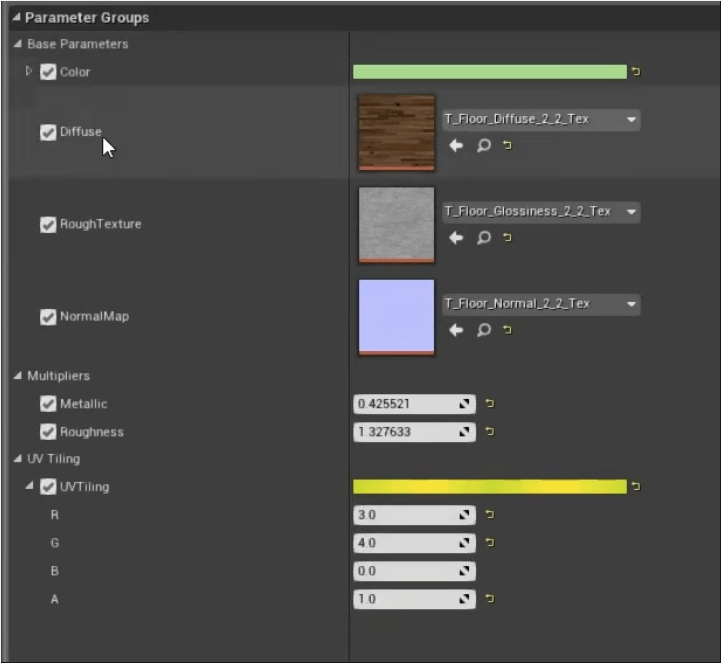Screen dimensions: 721x663
Task: Collapse the Parameter Groups section
Action: [x=17, y=17]
